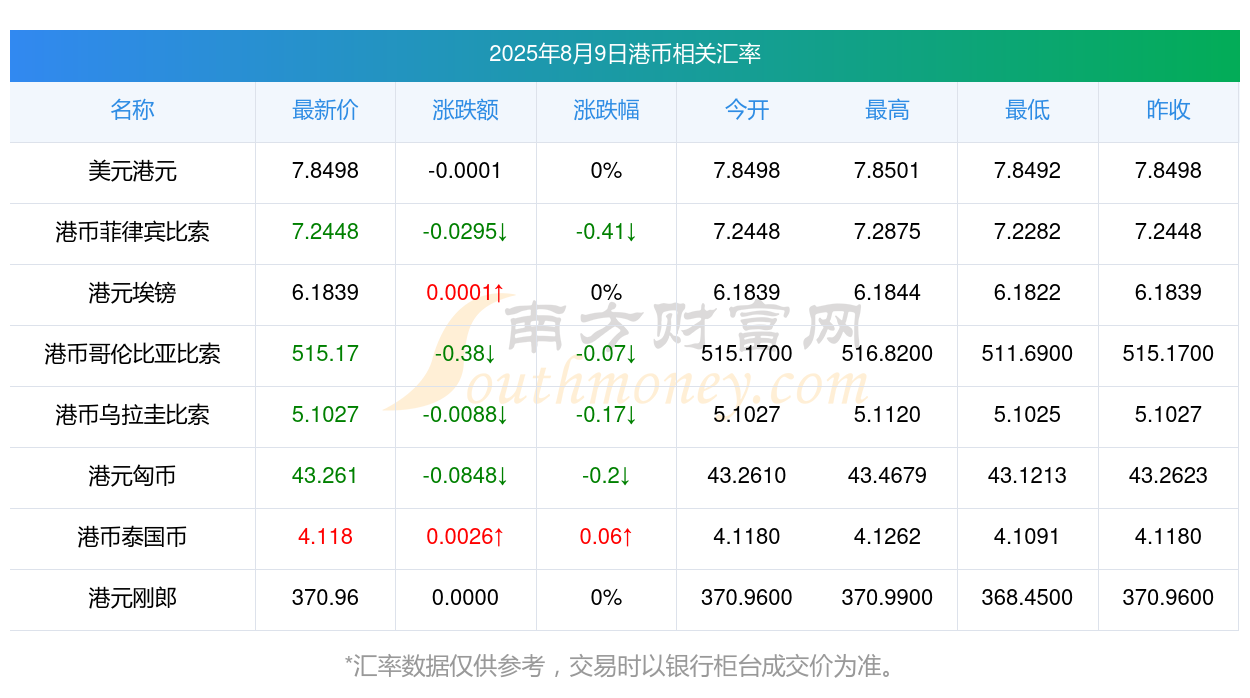
Task: Click the green change value -0.0088↓
Action: click(465, 415)
